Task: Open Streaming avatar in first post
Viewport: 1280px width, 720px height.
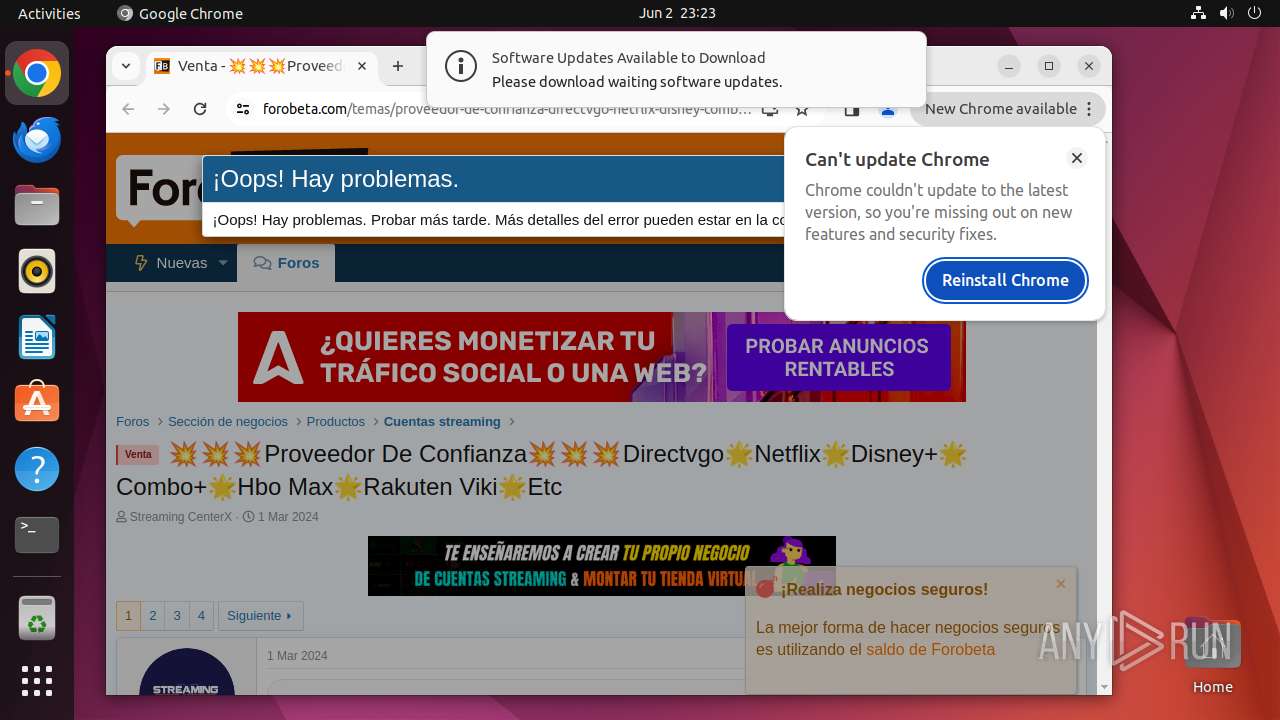Action: click(x=187, y=672)
